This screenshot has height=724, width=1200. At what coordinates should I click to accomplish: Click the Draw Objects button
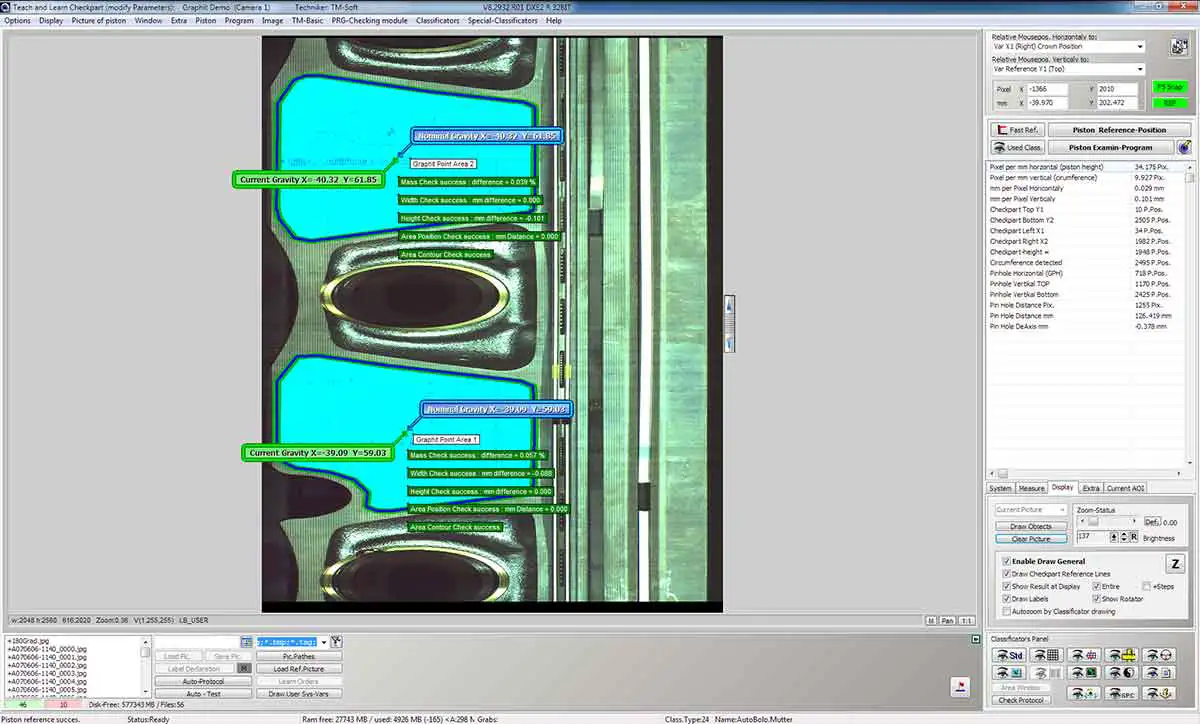click(x=1031, y=526)
